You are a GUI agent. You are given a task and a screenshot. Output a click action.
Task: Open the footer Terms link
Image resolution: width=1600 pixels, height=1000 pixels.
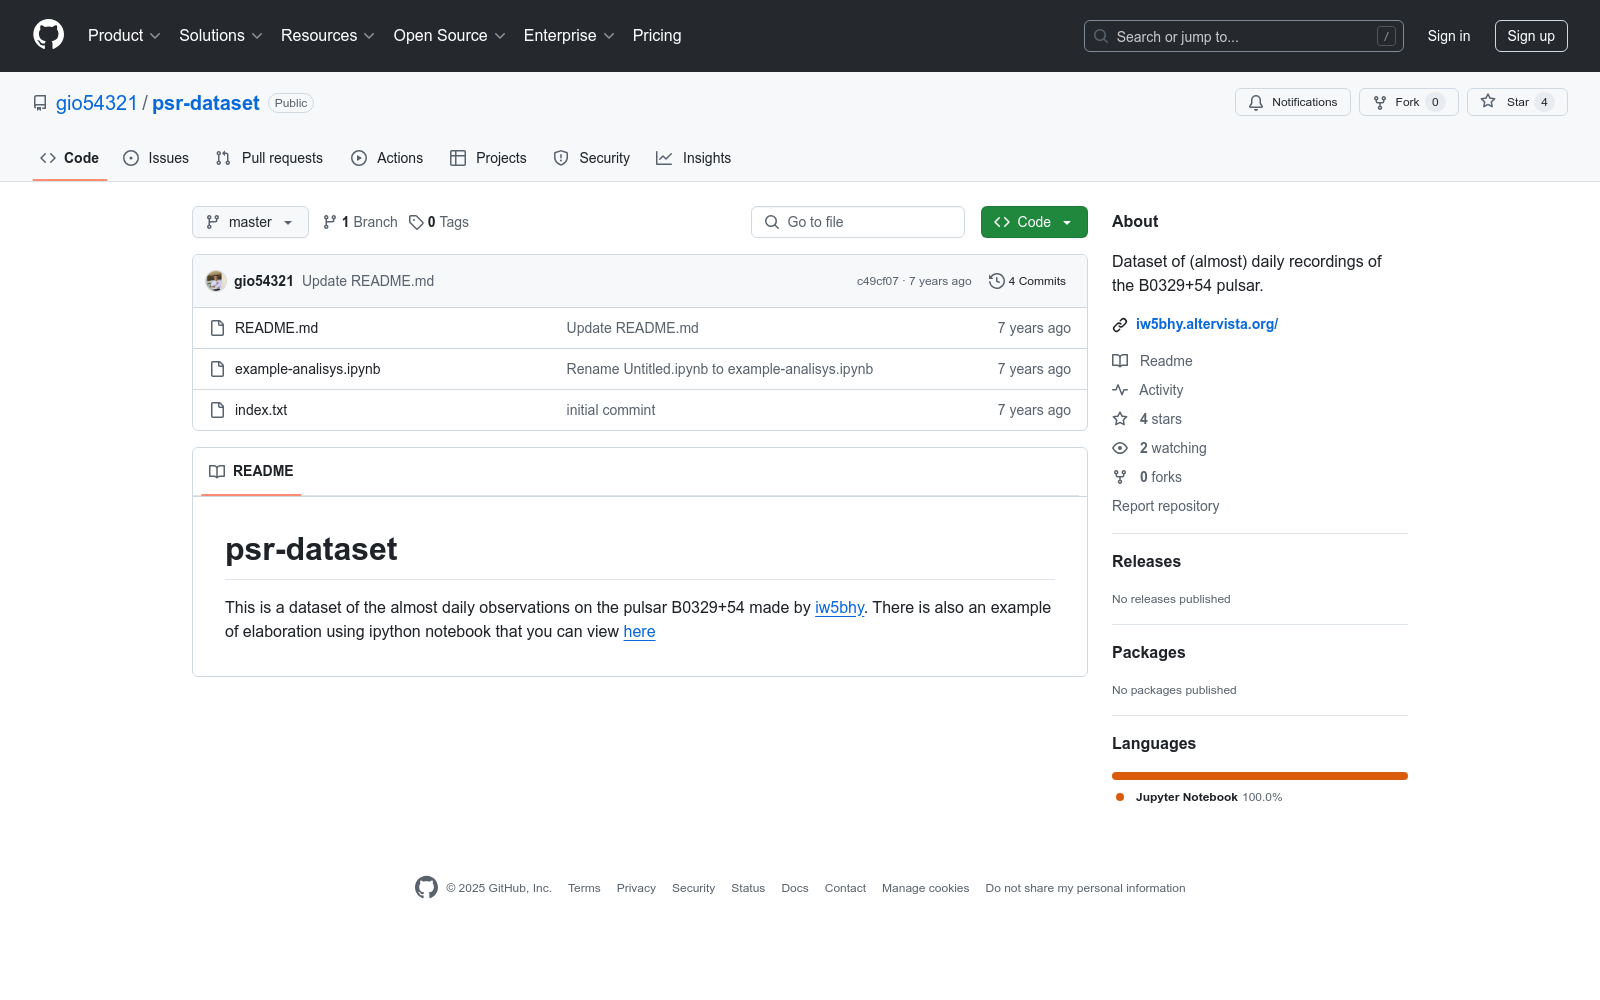tap(584, 888)
